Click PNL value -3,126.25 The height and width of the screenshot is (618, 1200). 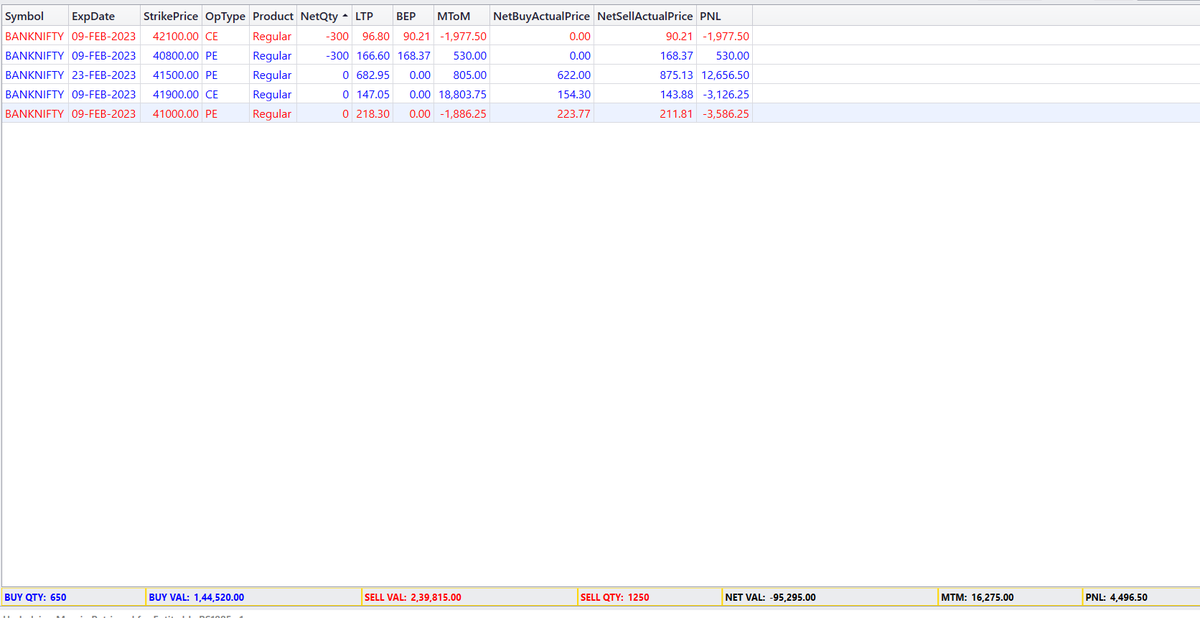click(727, 94)
